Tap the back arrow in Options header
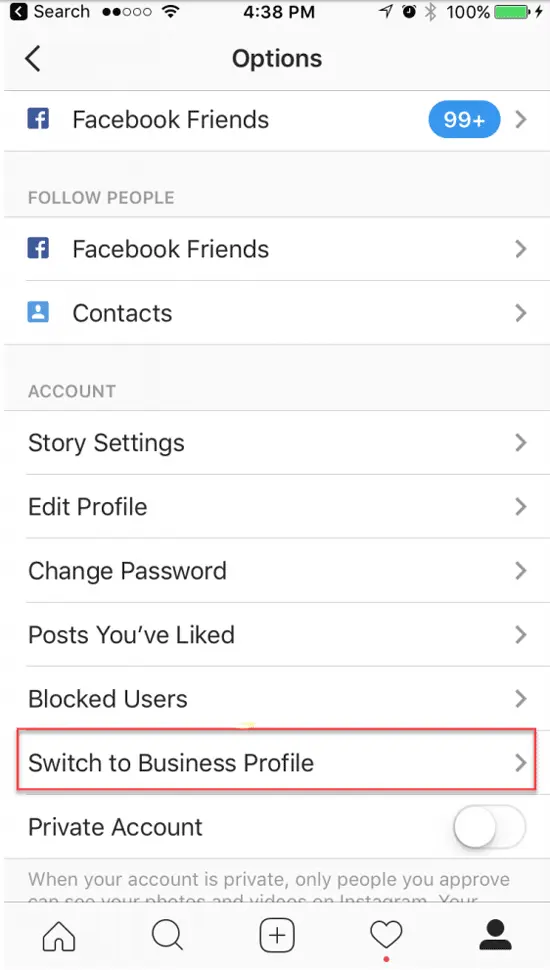550x970 pixels. [33, 59]
